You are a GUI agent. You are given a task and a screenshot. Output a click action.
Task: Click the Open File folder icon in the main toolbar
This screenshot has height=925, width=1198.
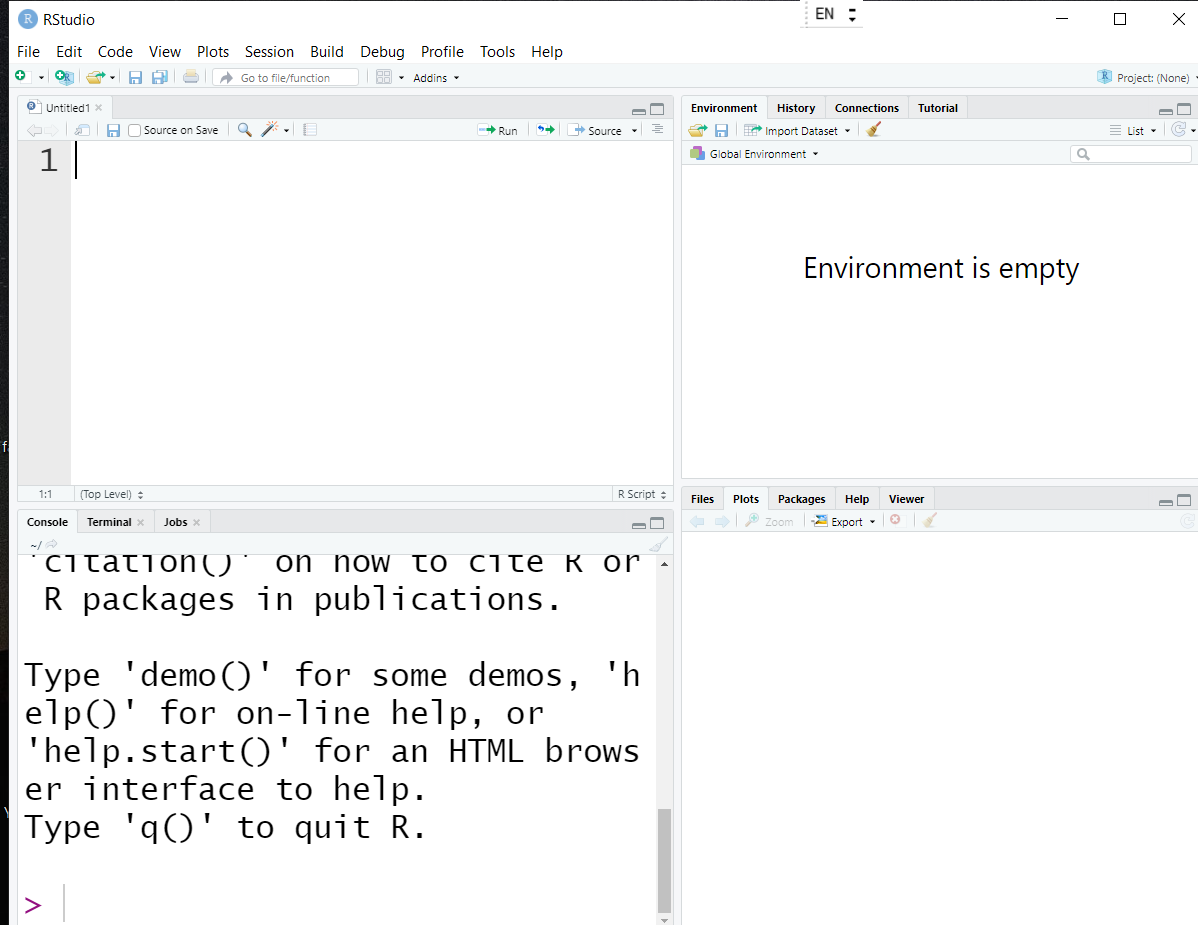(x=96, y=77)
